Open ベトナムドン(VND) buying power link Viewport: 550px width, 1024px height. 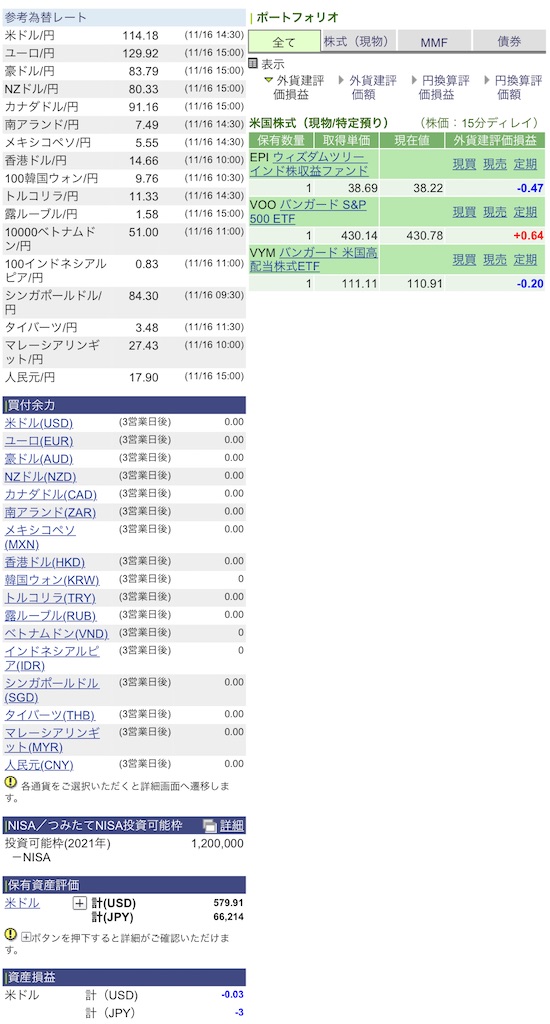click(56, 633)
